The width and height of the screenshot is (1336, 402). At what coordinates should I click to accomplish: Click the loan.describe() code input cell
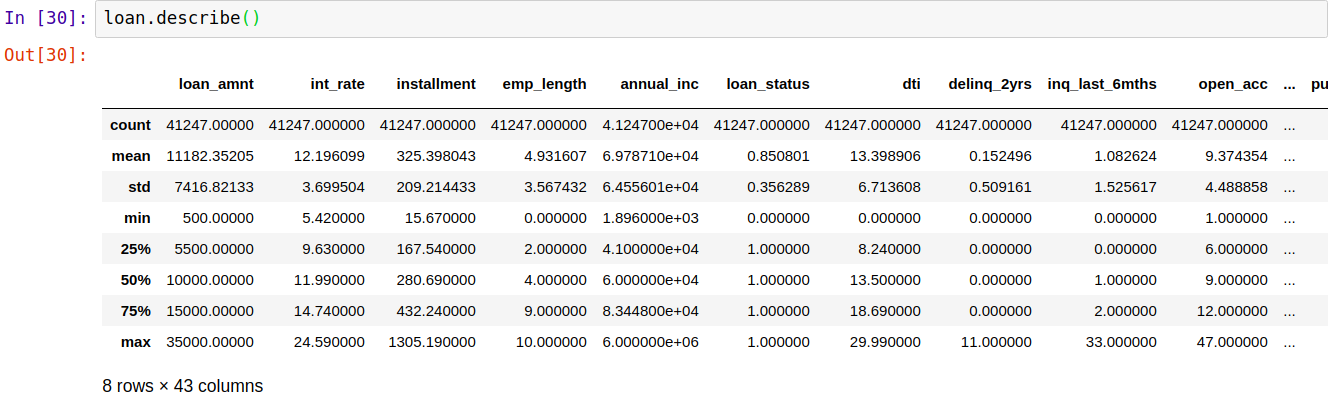click(x=711, y=19)
